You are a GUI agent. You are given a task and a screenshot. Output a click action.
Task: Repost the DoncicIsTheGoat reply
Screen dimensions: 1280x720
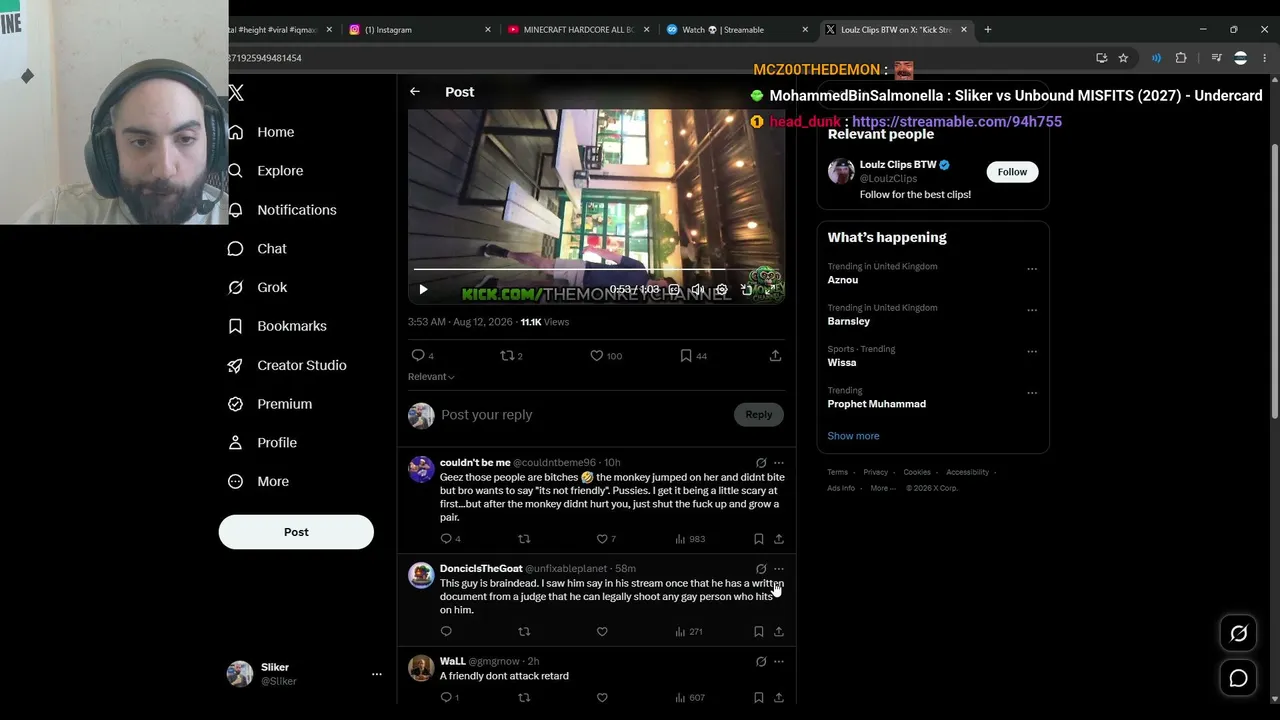pyautogui.click(x=524, y=632)
